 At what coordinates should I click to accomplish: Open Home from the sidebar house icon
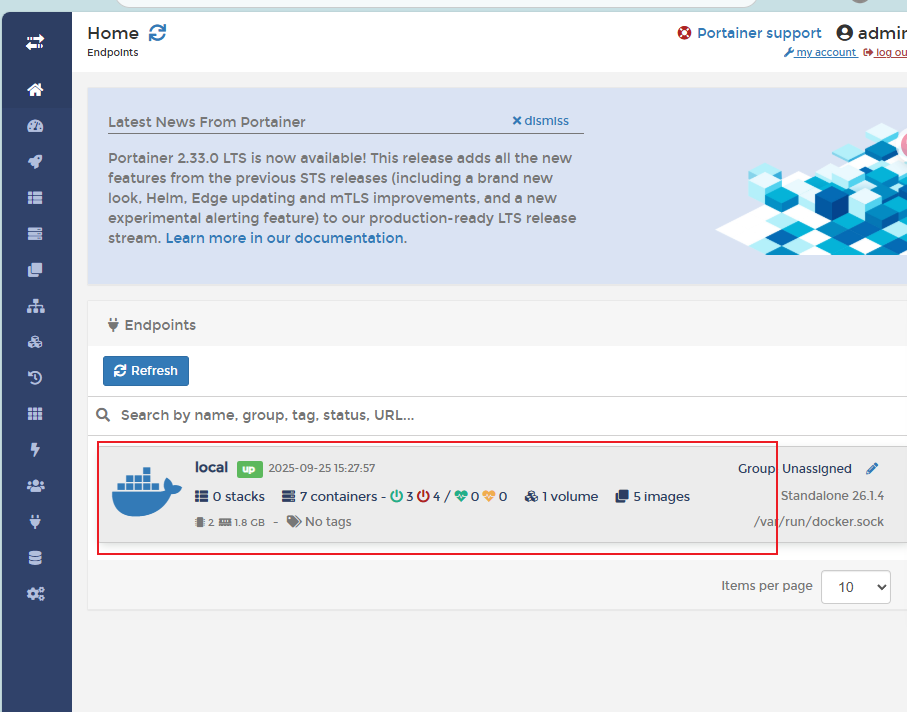pyautogui.click(x=35, y=90)
